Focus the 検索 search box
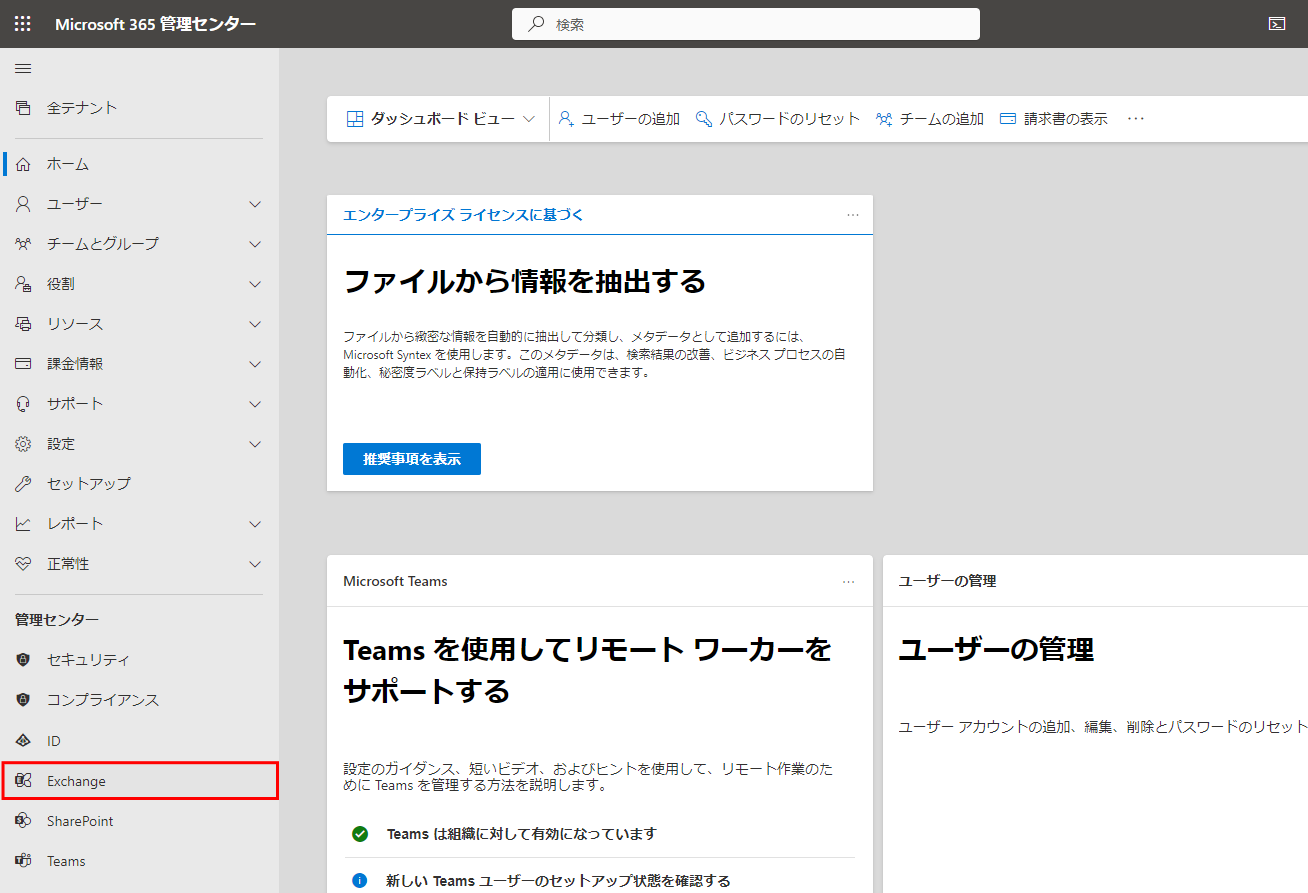 click(x=746, y=24)
